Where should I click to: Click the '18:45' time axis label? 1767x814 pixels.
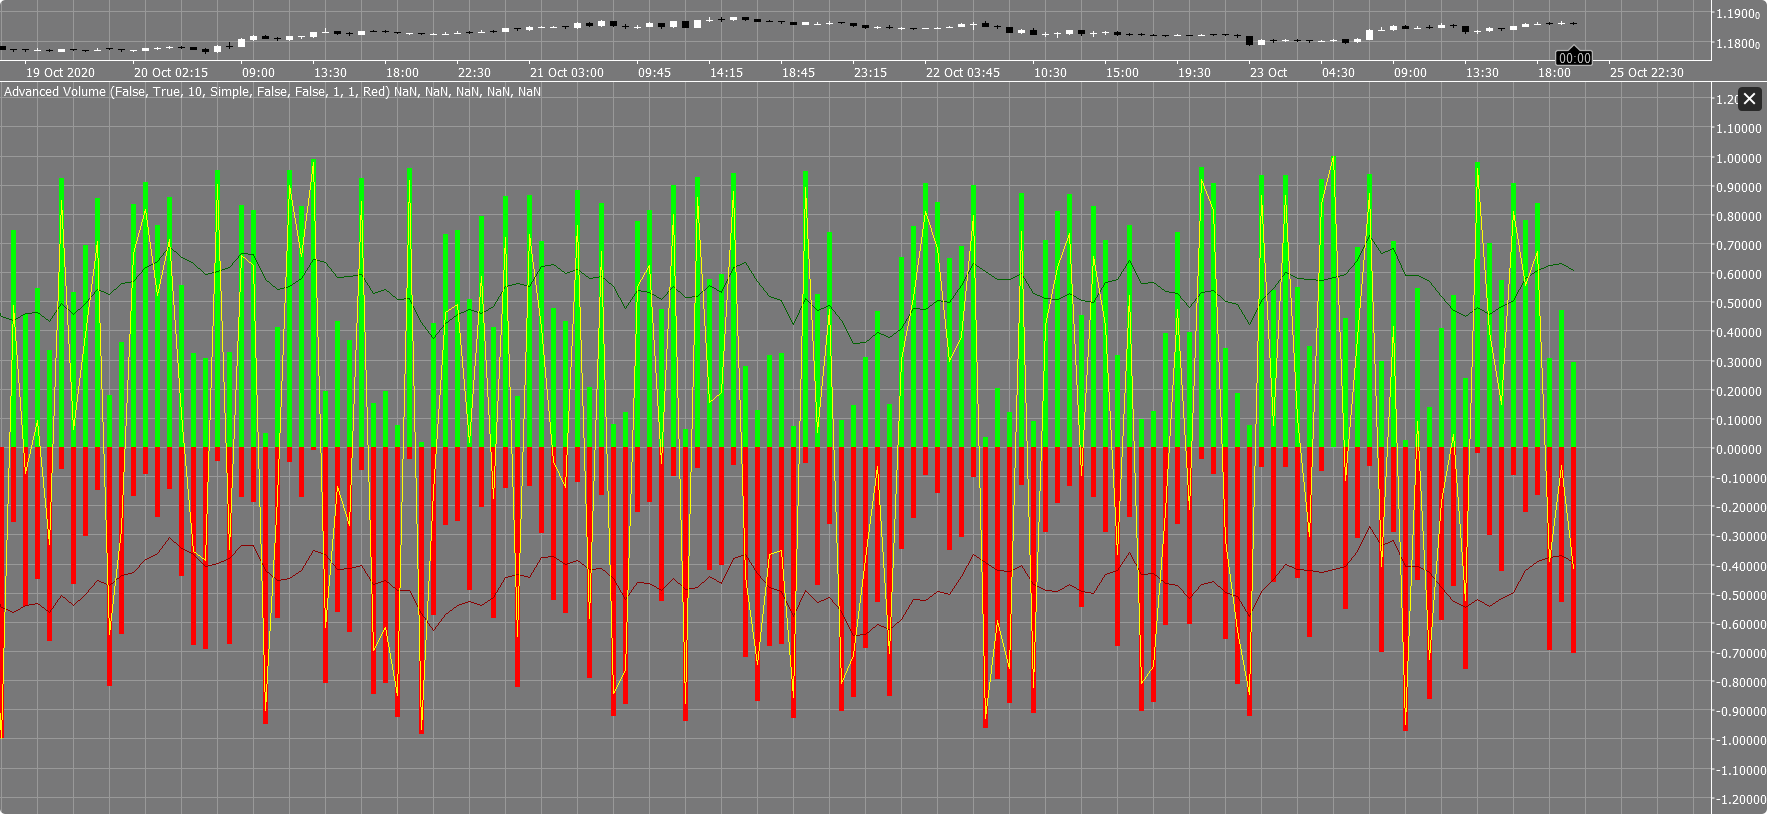(798, 73)
